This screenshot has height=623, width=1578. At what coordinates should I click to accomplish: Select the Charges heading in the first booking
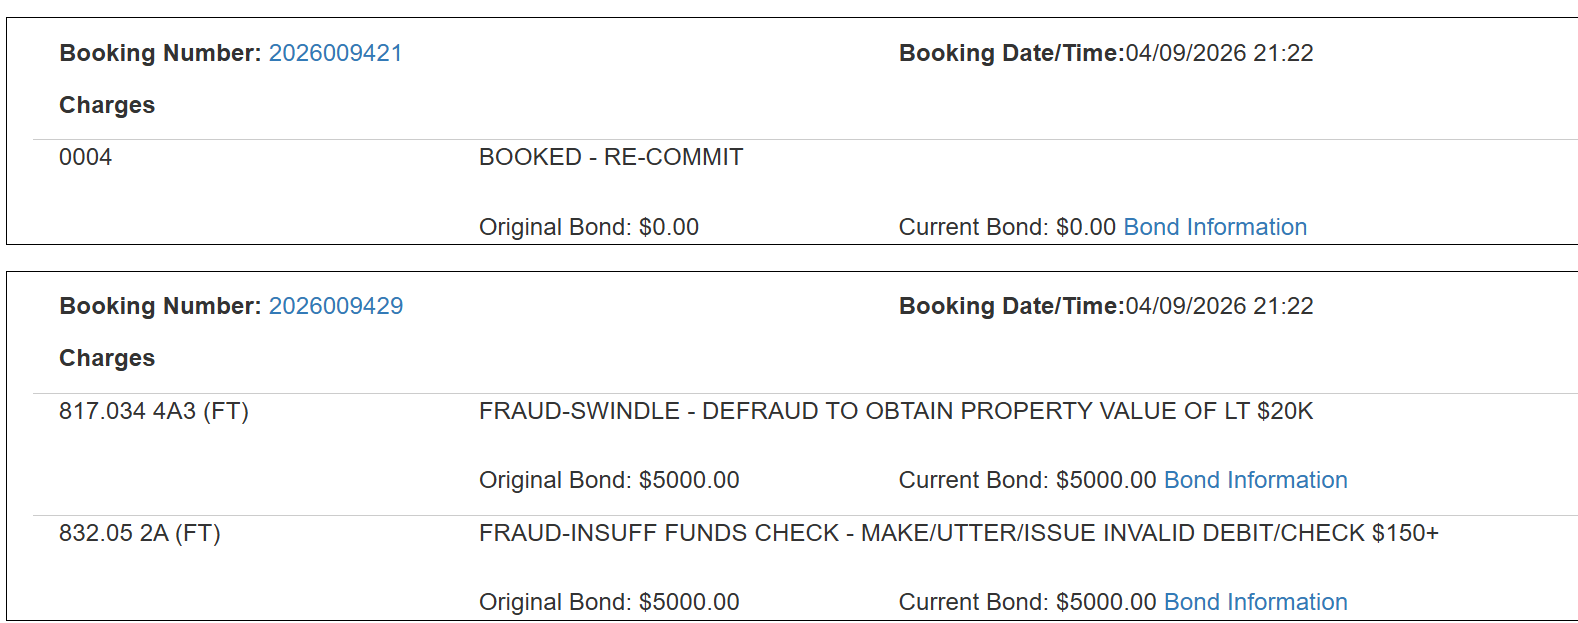(x=106, y=105)
